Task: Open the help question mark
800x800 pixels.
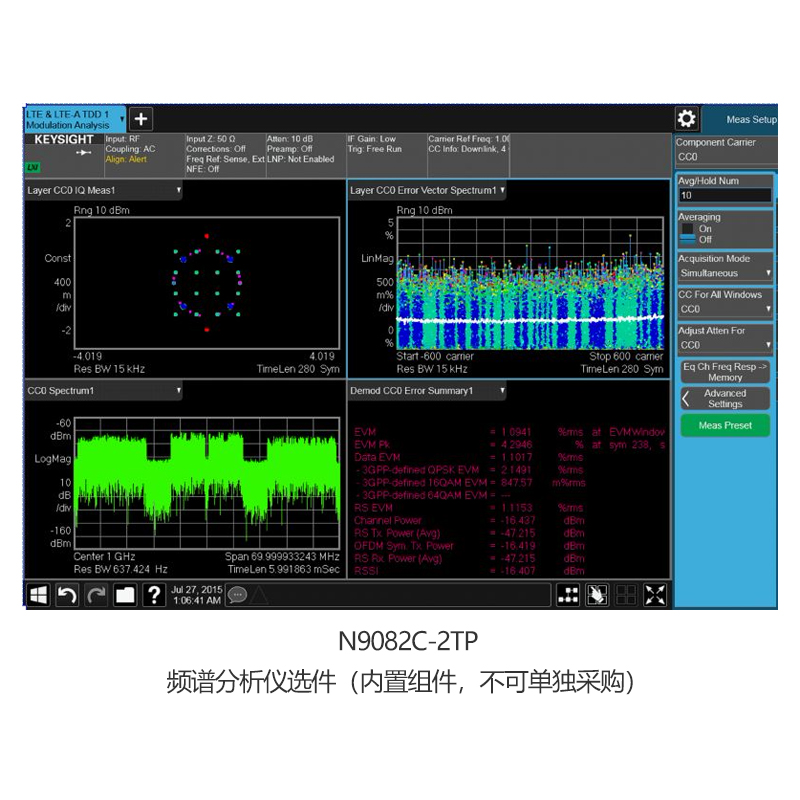Action: click(154, 594)
